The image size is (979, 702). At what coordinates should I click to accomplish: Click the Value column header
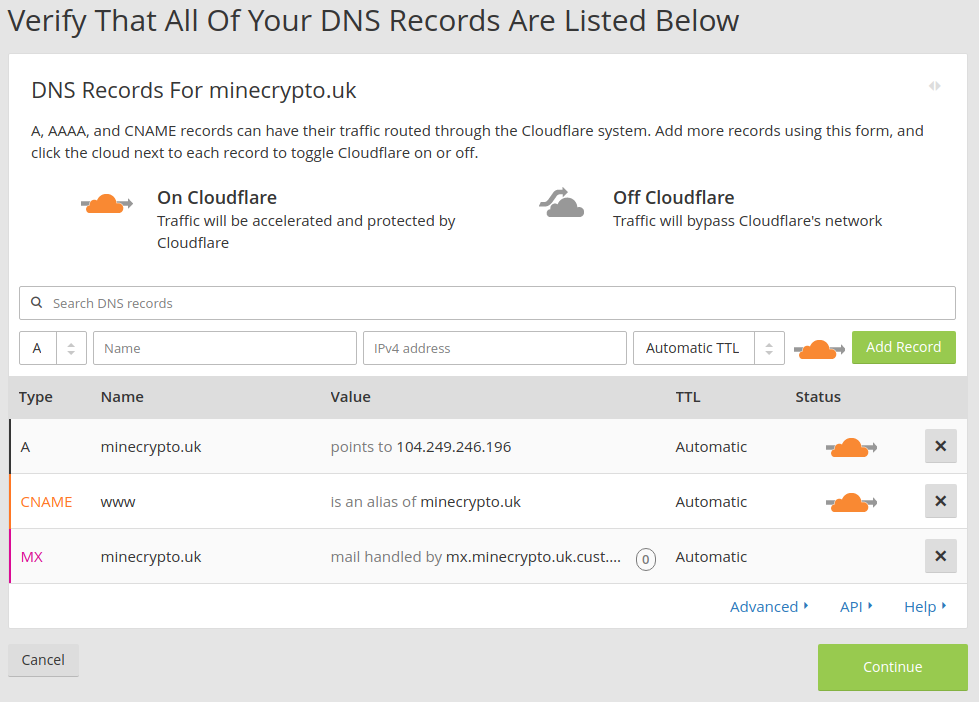[350, 397]
